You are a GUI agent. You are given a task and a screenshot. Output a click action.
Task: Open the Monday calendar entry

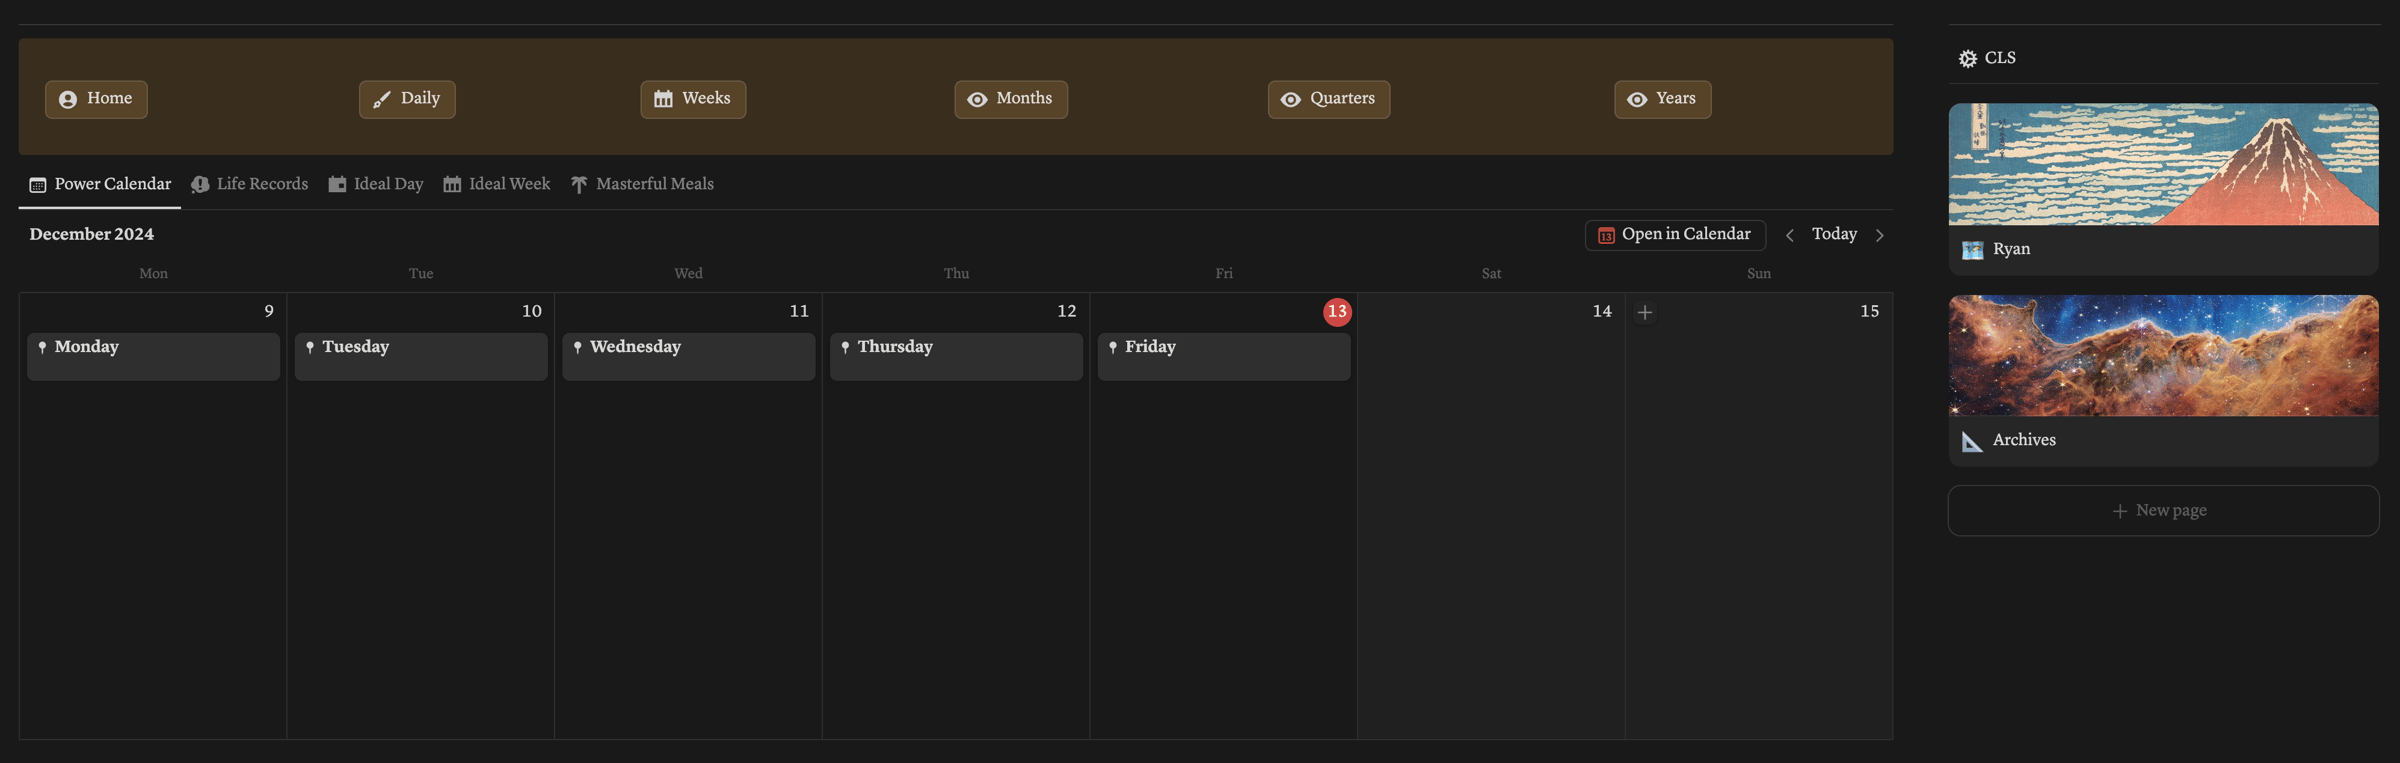click(x=153, y=356)
